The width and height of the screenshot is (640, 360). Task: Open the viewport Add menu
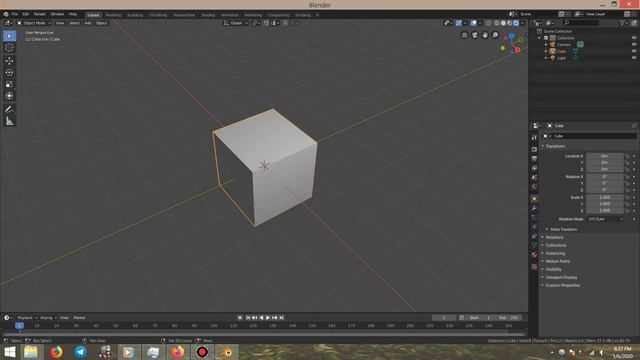tap(88, 23)
